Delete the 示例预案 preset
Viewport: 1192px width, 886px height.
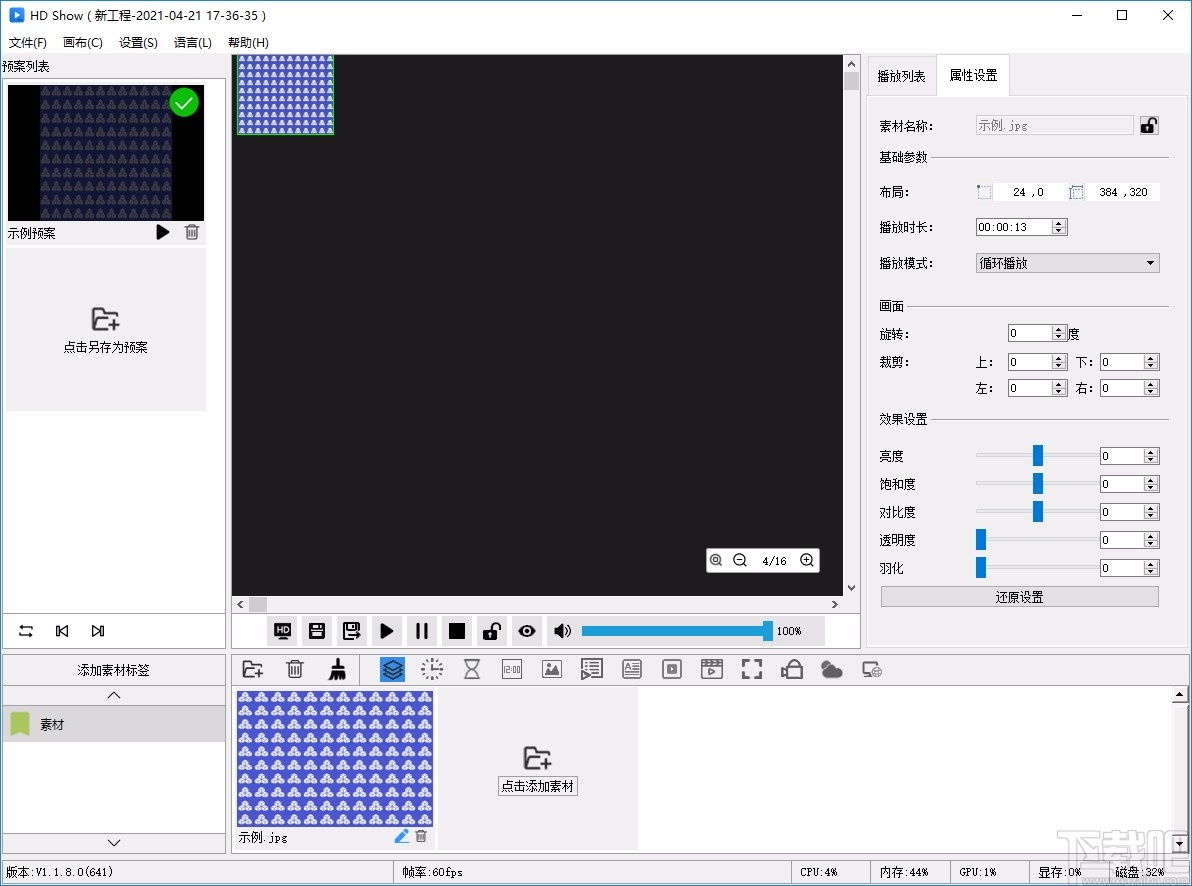[x=192, y=232]
